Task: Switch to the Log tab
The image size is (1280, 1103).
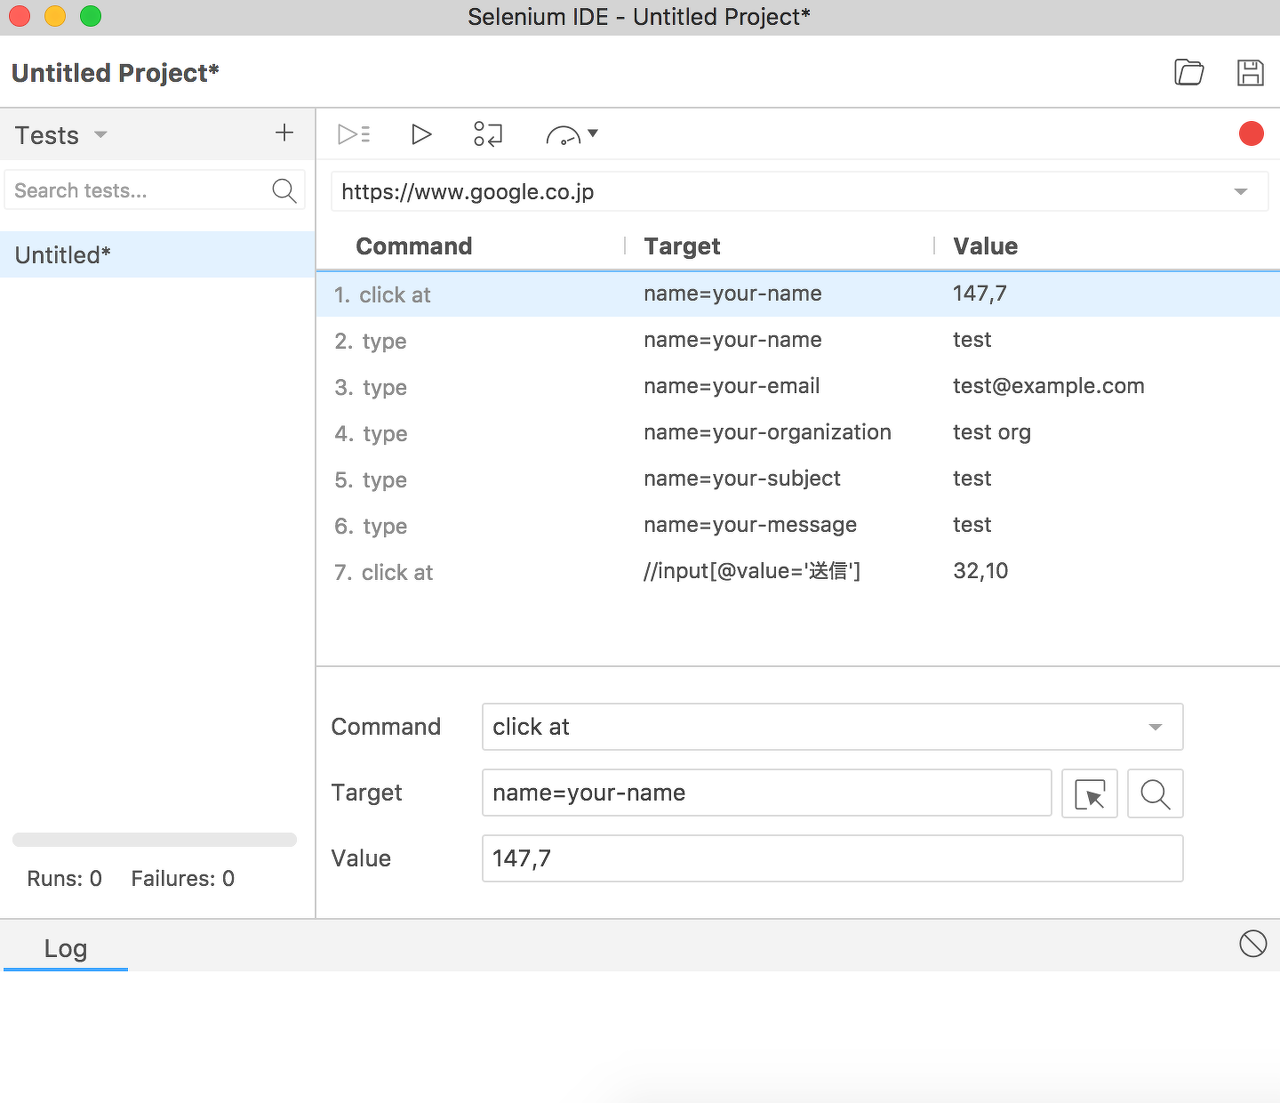Action: coord(65,948)
